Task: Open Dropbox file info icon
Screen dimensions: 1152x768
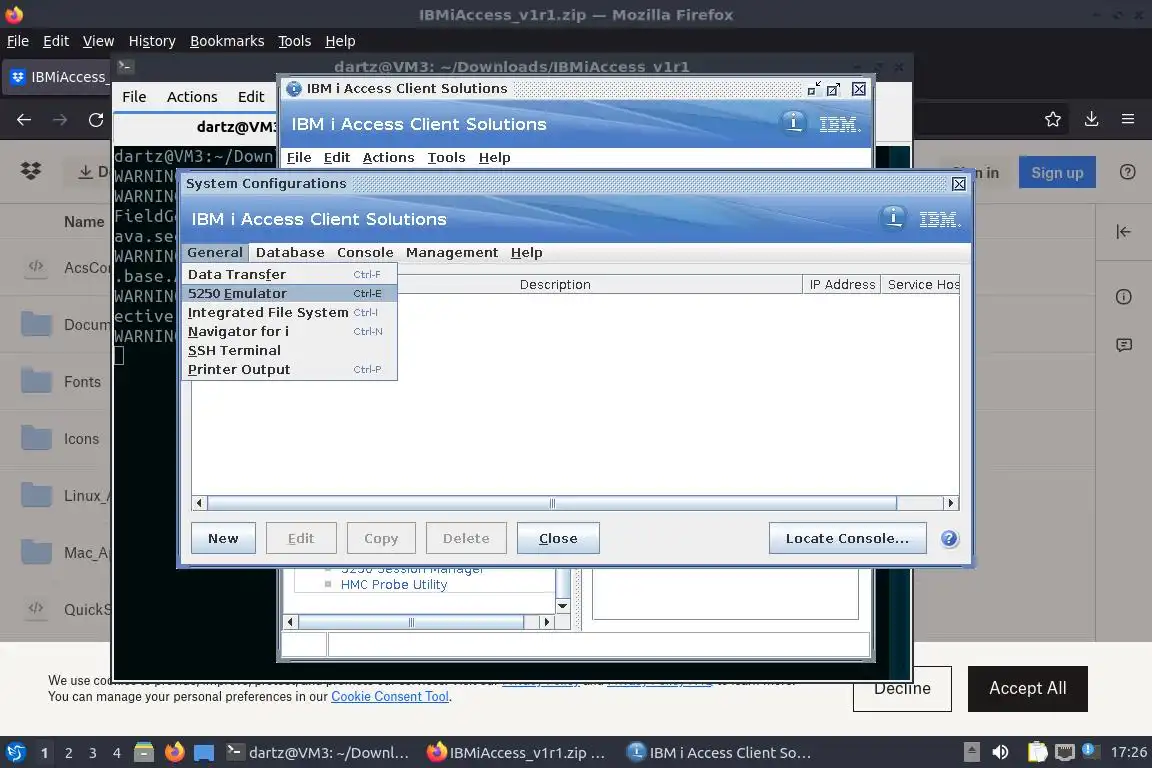Action: 1123,297
